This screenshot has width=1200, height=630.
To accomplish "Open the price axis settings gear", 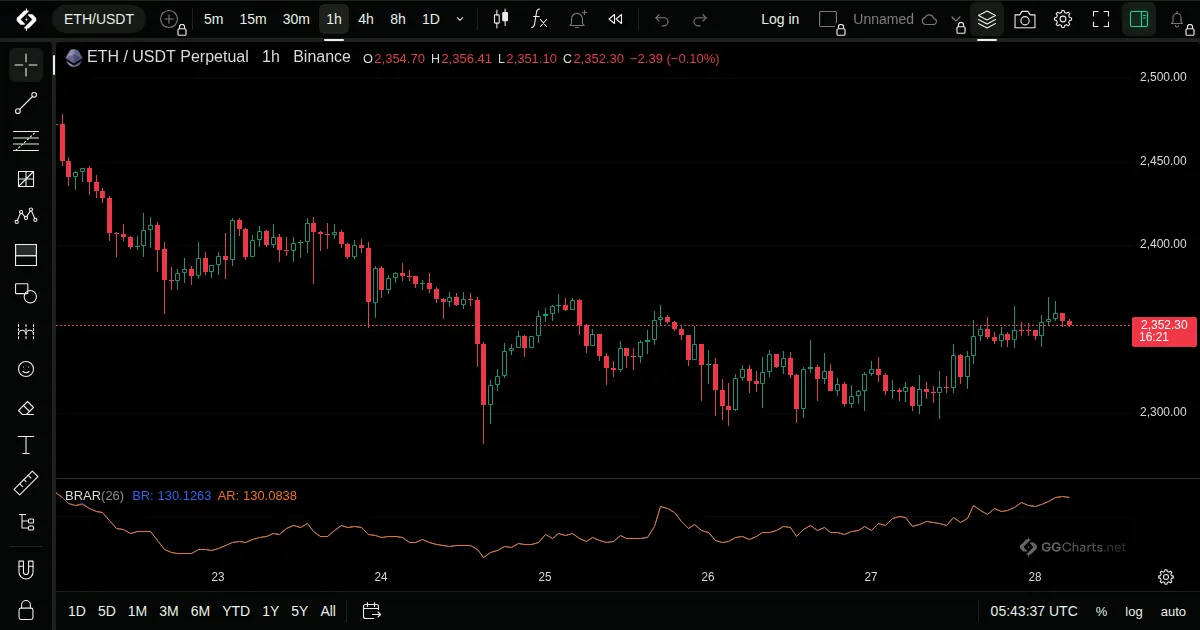I will [1166, 577].
